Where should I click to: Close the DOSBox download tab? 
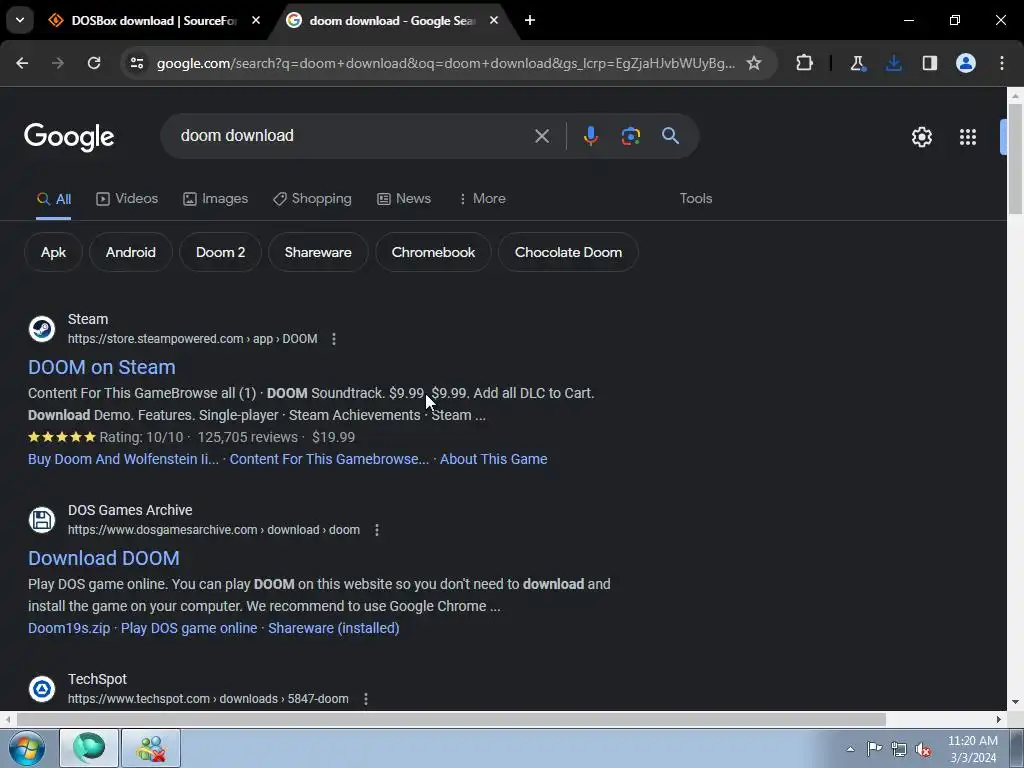pyautogui.click(x=256, y=20)
